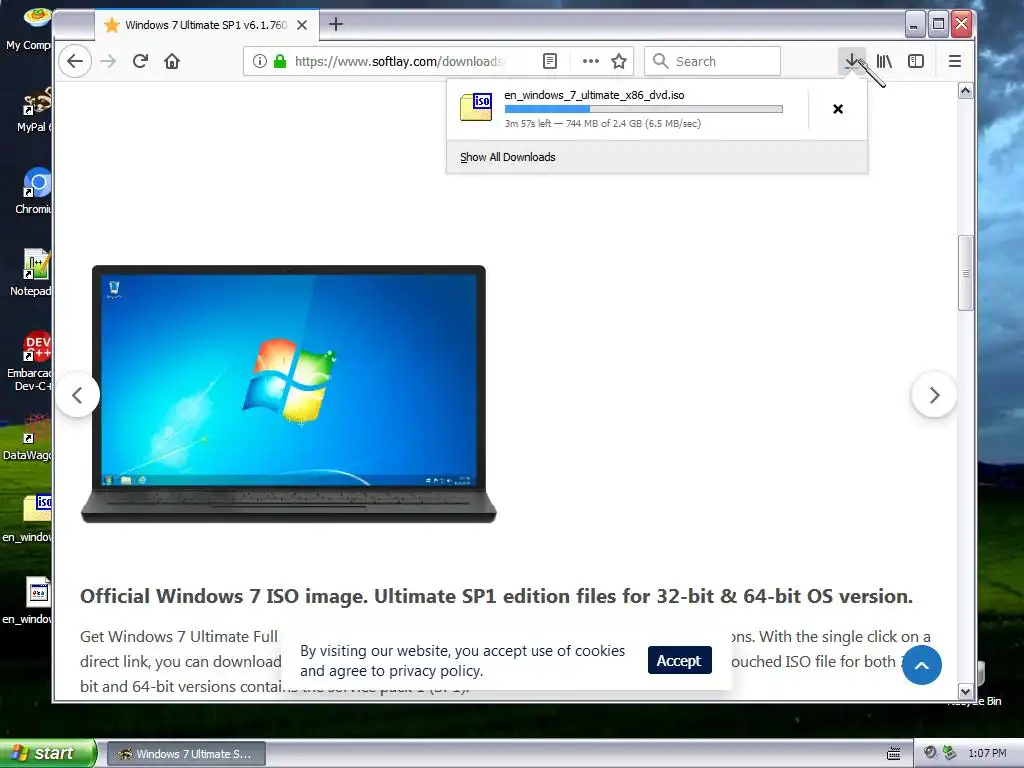1024x768 pixels.
Task: Open the Start menu
Action: [48, 753]
